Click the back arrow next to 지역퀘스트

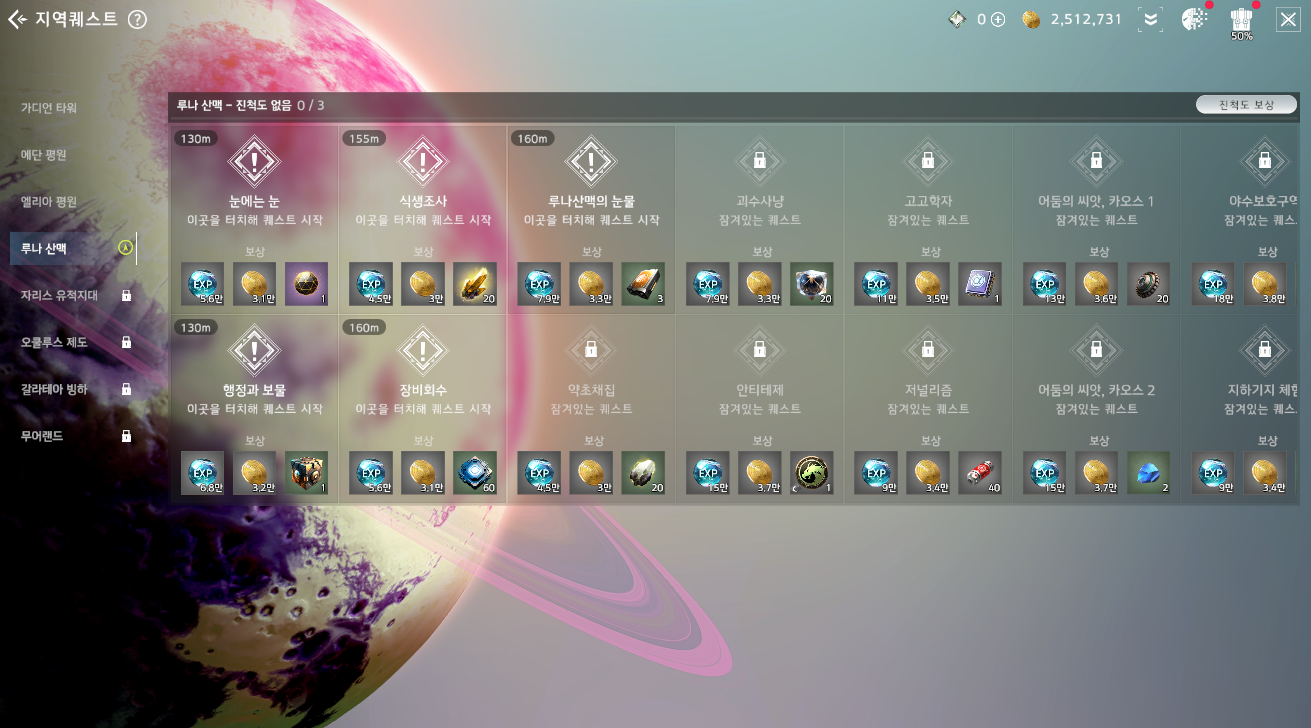[17, 19]
